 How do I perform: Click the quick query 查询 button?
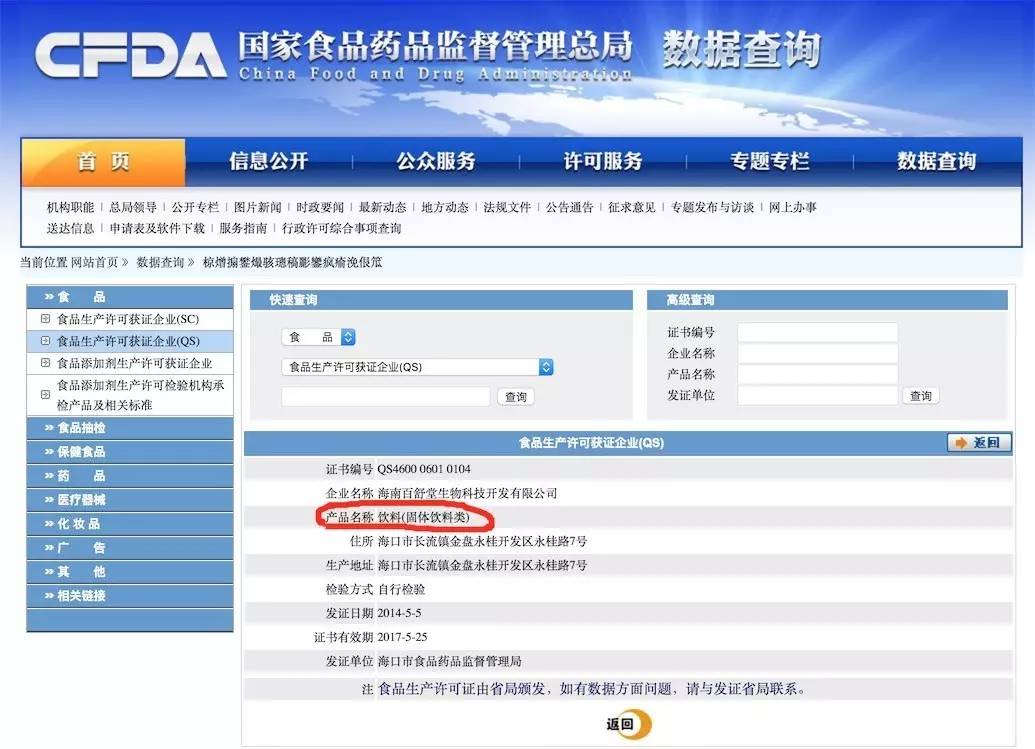click(514, 396)
